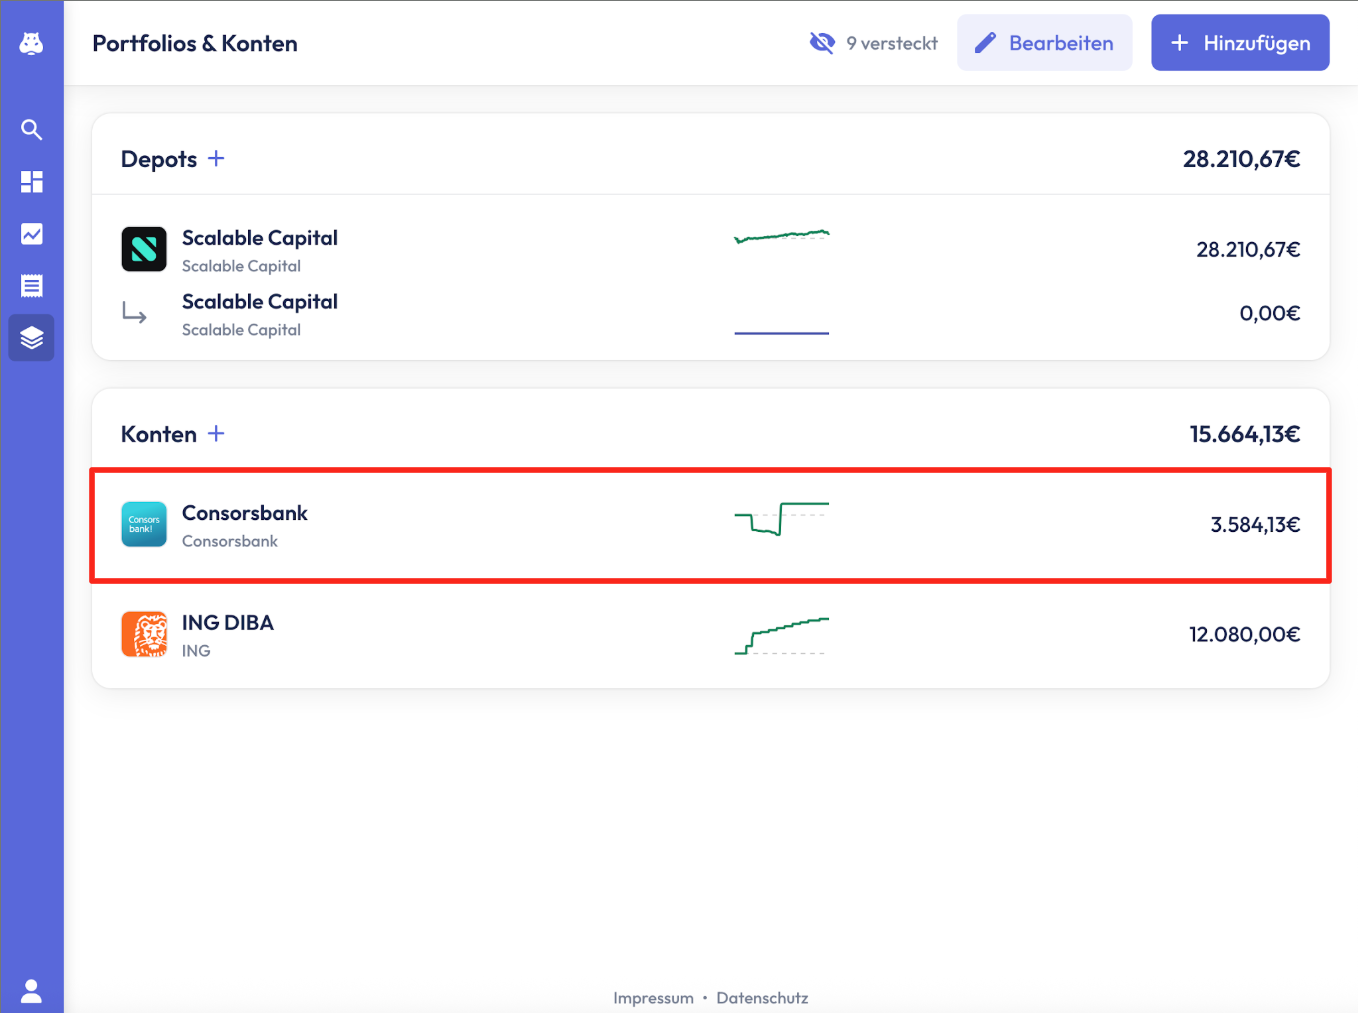Open the Impressum link
Viewport: 1358px width, 1013px height.
[653, 998]
